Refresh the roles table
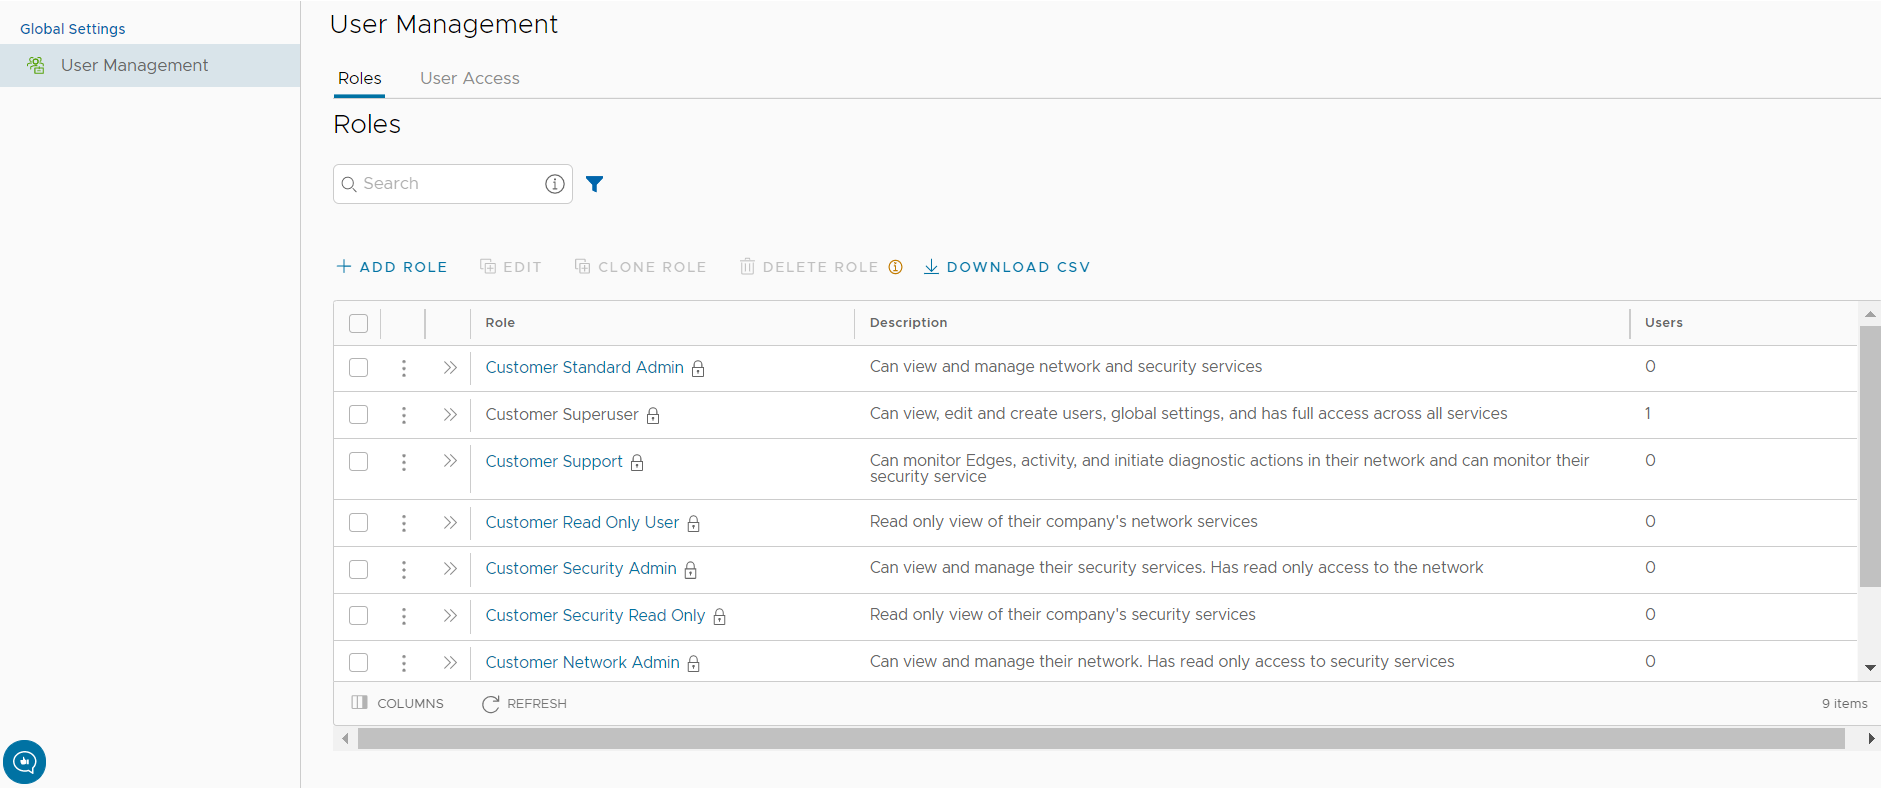Image resolution: width=1881 pixels, height=788 pixels. pyautogui.click(x=524, y=704)
